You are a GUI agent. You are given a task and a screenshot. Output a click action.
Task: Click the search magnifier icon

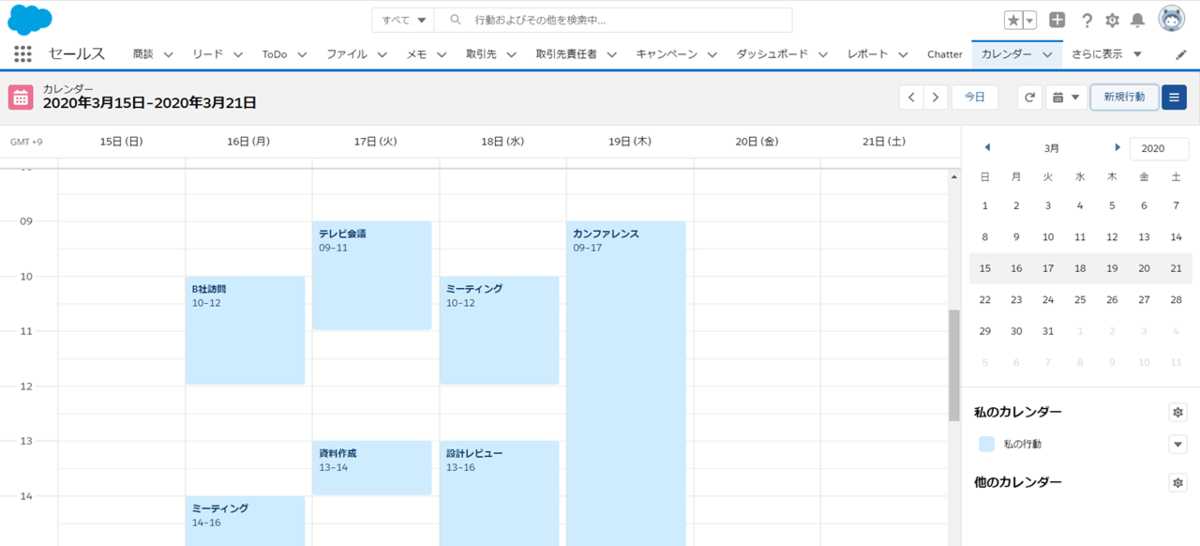click(455, 20)
